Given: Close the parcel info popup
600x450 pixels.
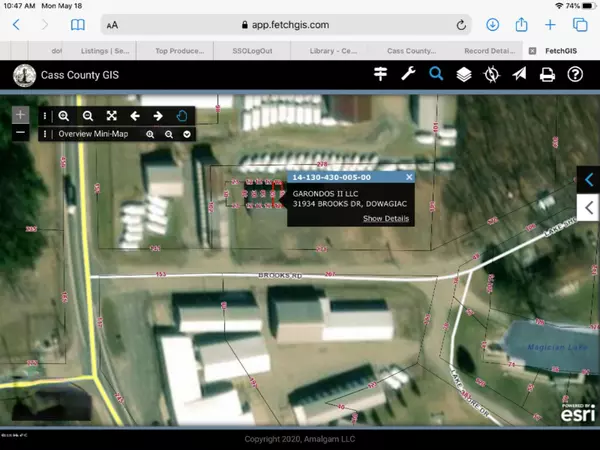Looking at the screenshot, I should (x=409, y=177).
